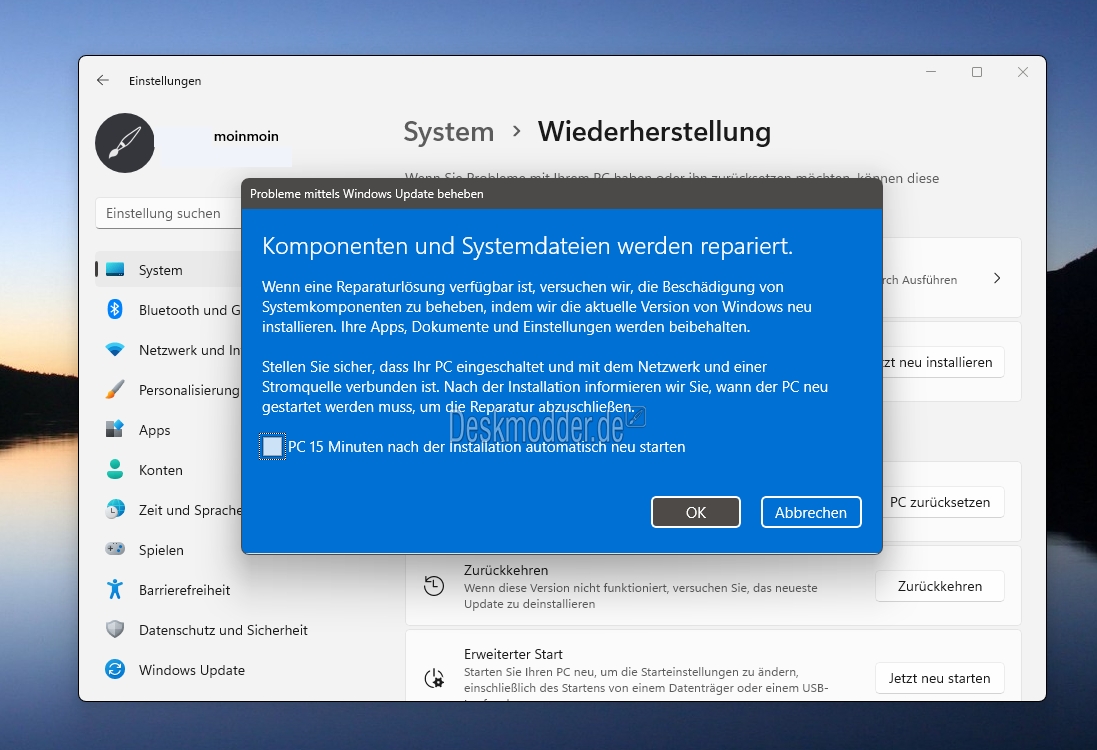
Task: Click the Konten person icon
Action: click(115, 469)
